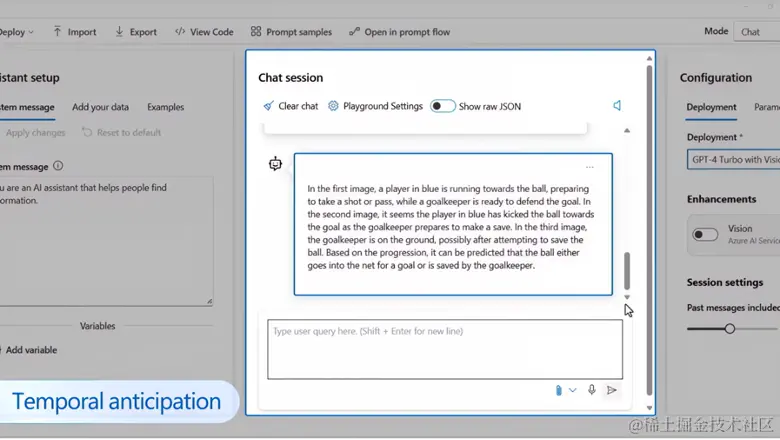The width and height of the screenshot is (780, 440).
Task: Click the Past messages included slider handle
Action: tap(730, 329)
